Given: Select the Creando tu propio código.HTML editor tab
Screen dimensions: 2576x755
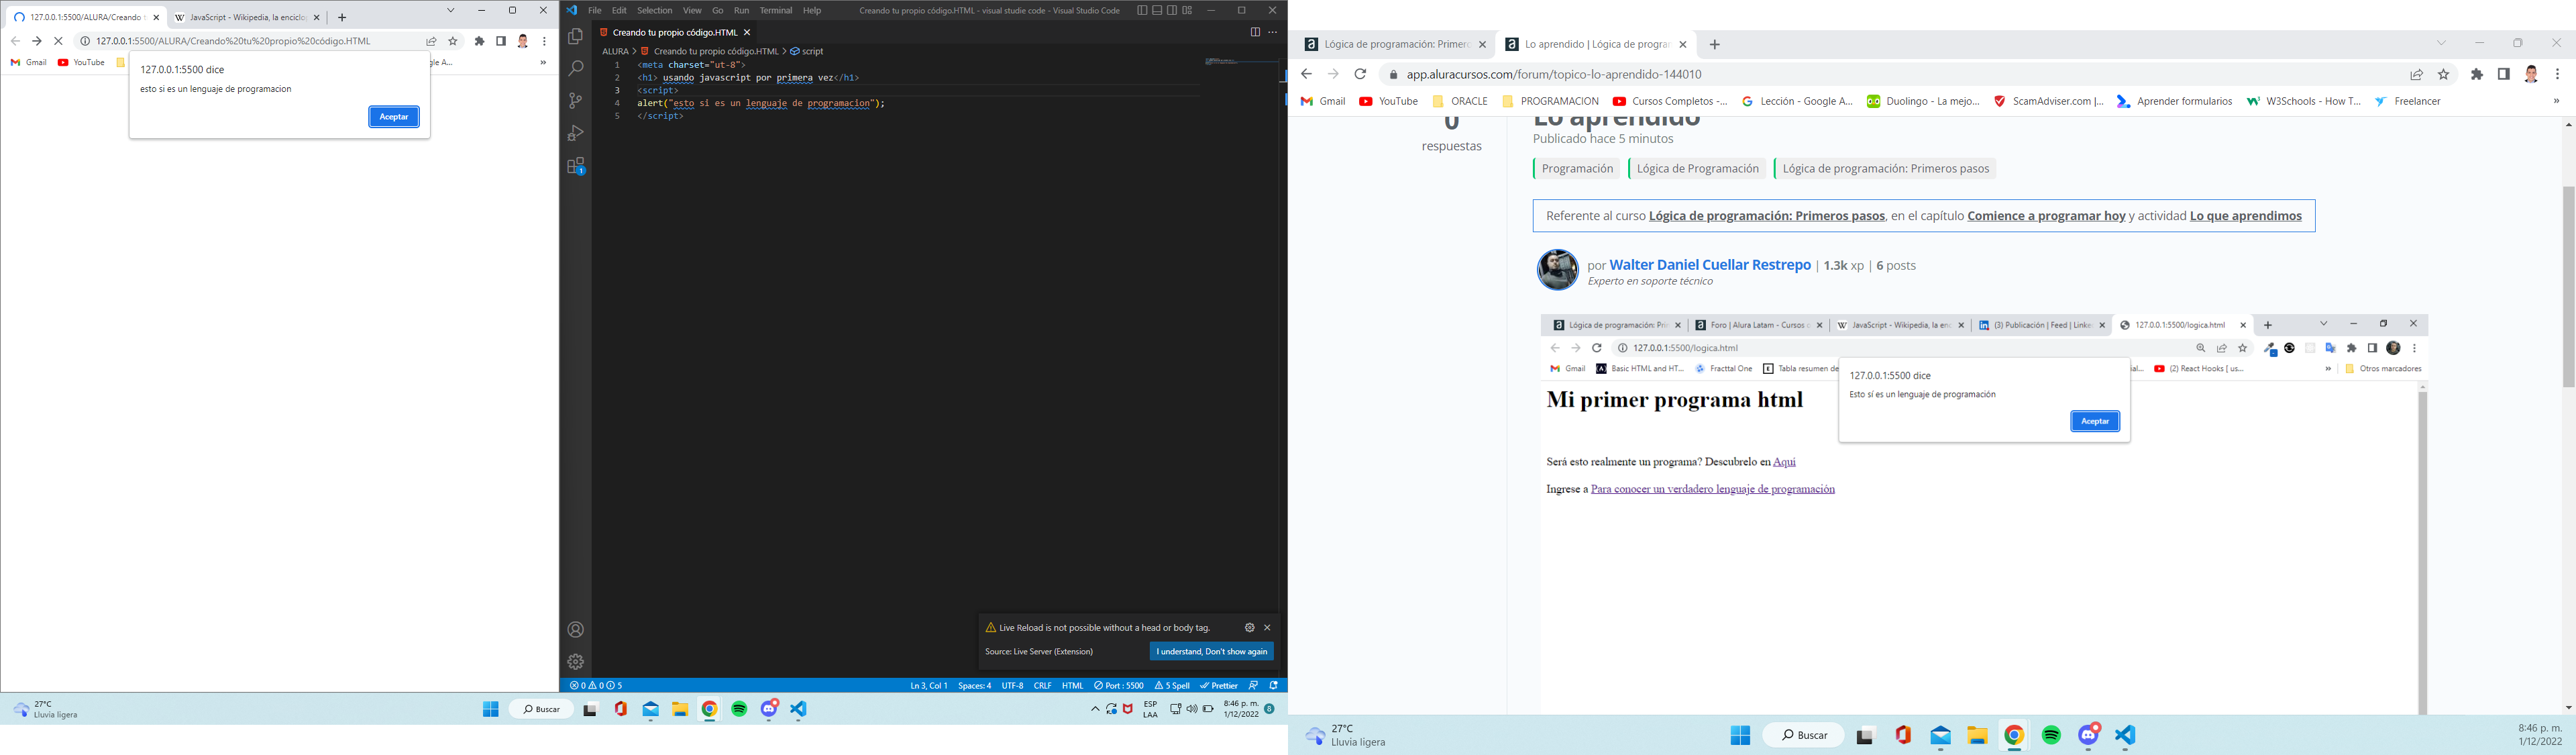Looking at the screenshot, I should pos(674,32).
